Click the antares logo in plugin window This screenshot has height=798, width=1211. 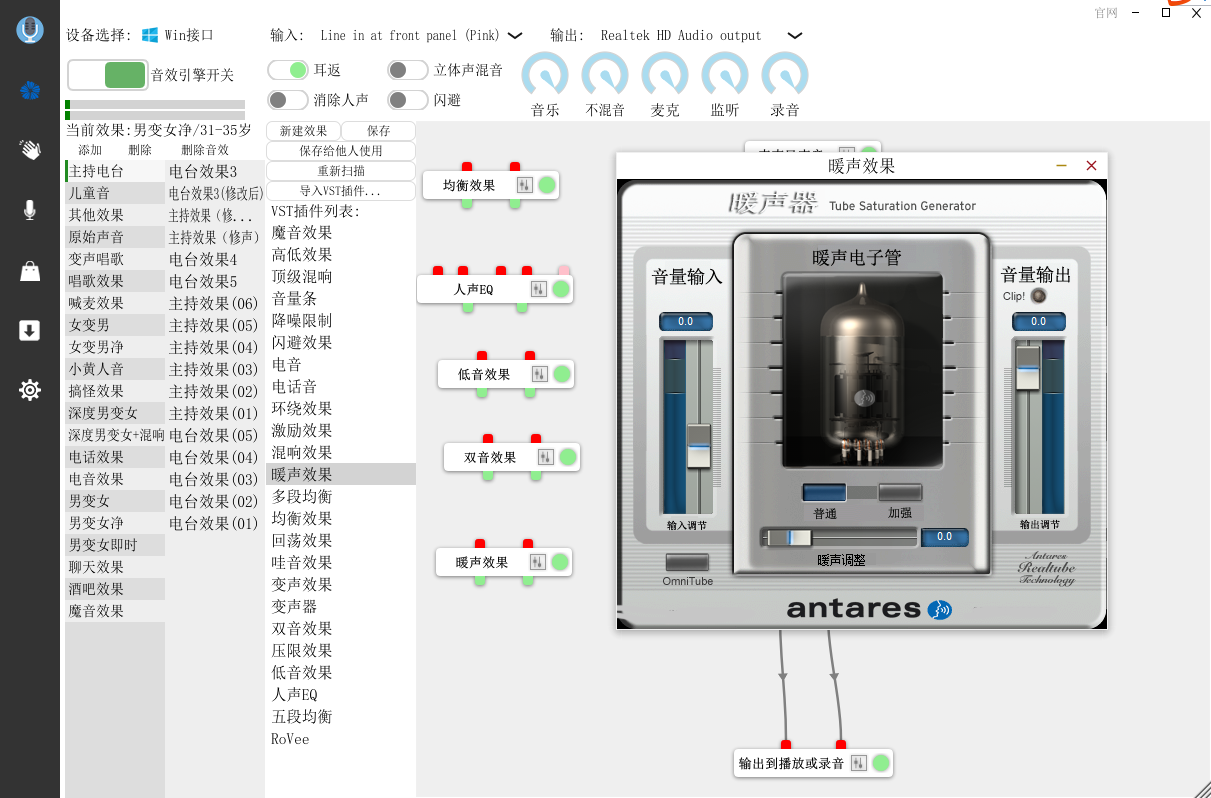point(868,608)
